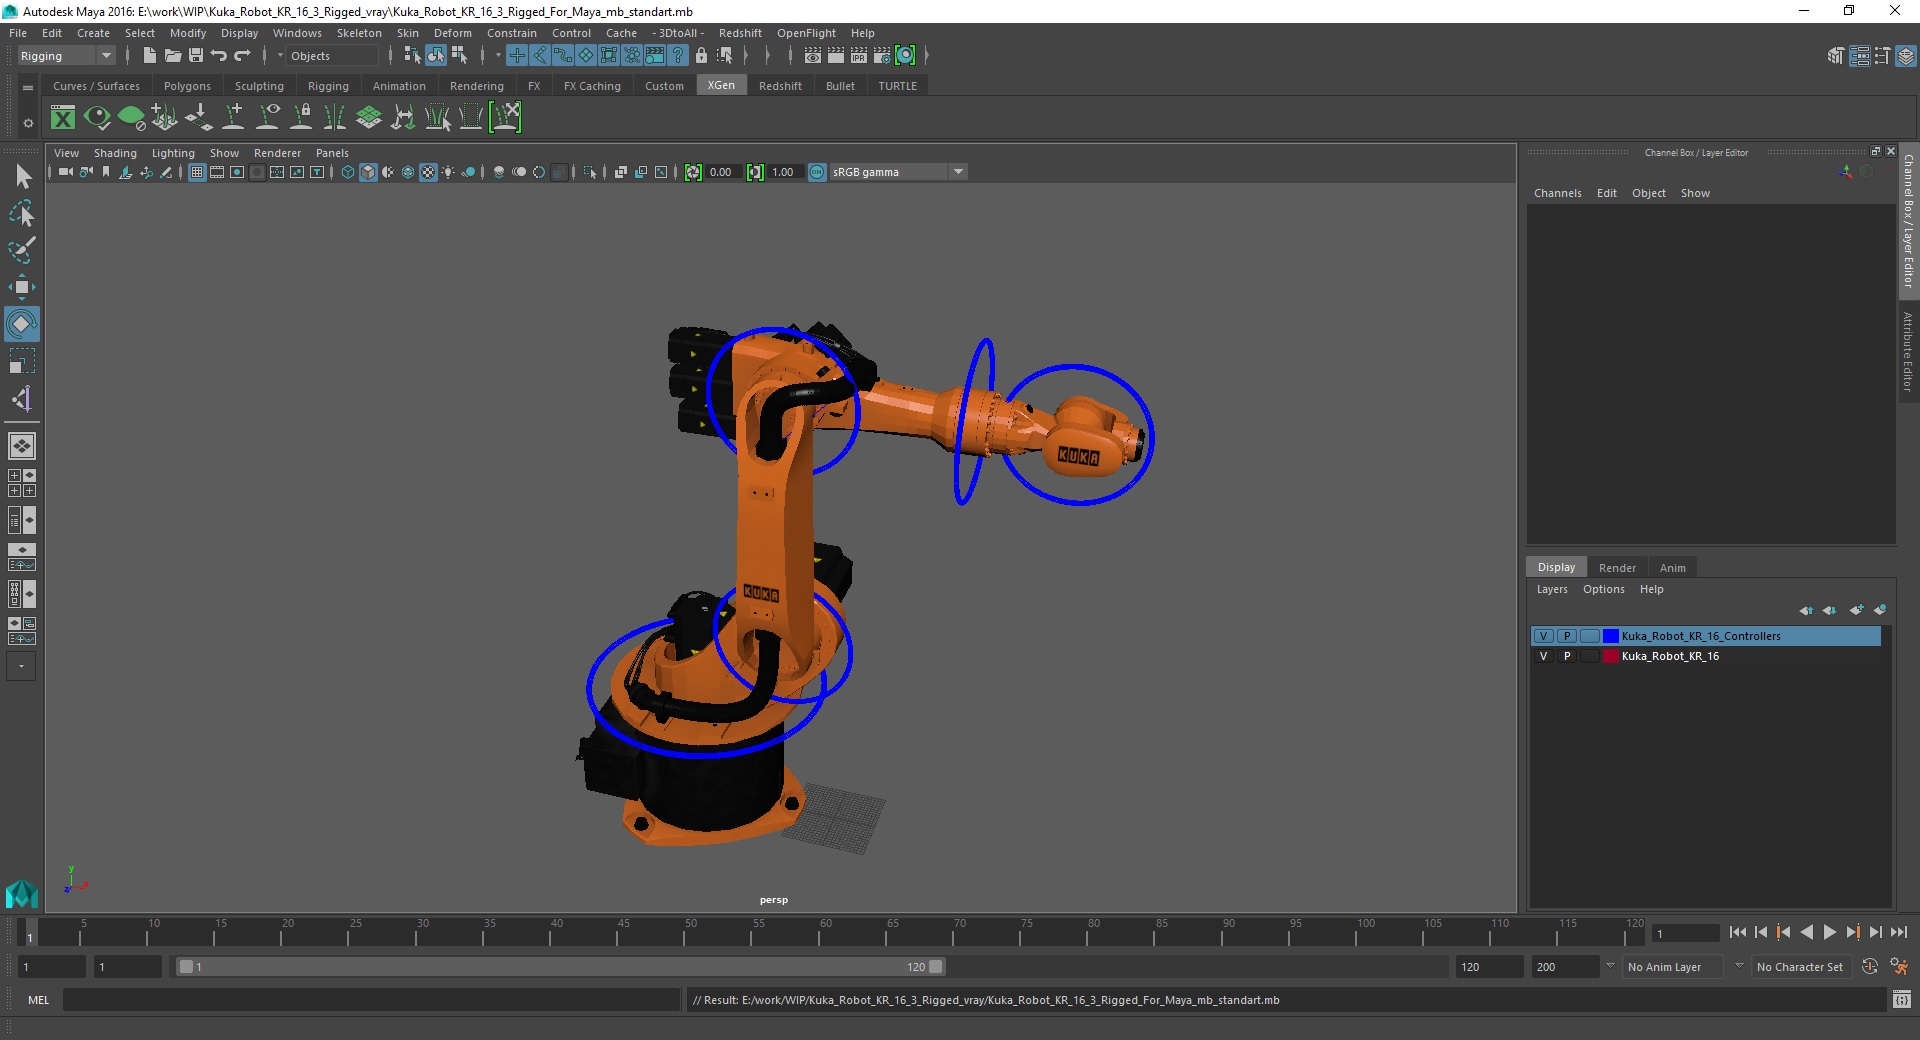Toggle wireframe shading in viewport
The image size is (1920, 1040).
[x=348, y=172]
